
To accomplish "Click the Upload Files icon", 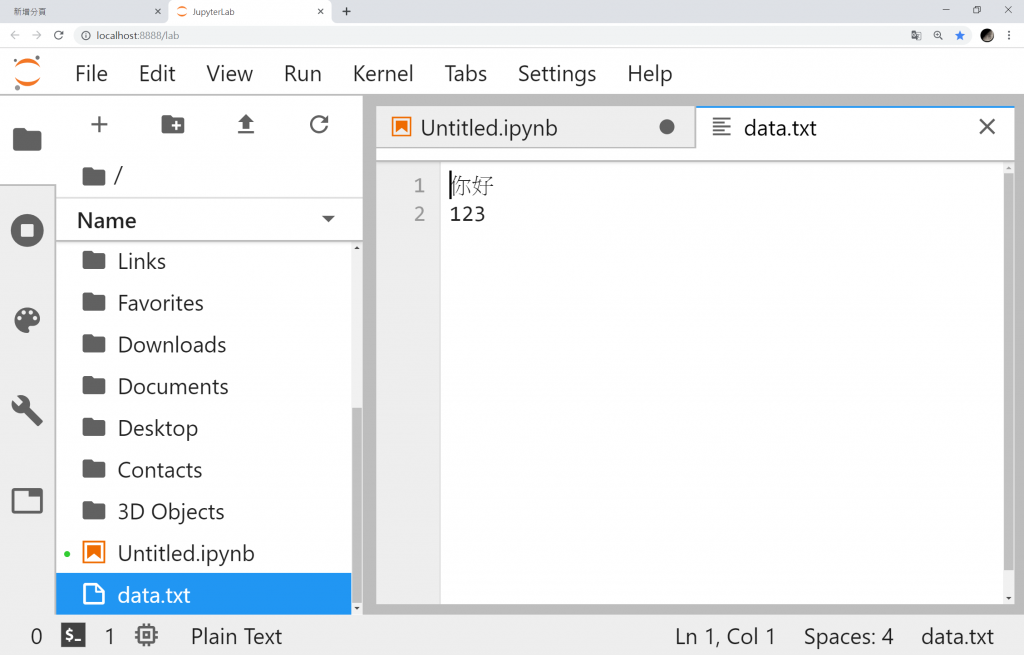I will pyautogui.click(x=246, y=124).
